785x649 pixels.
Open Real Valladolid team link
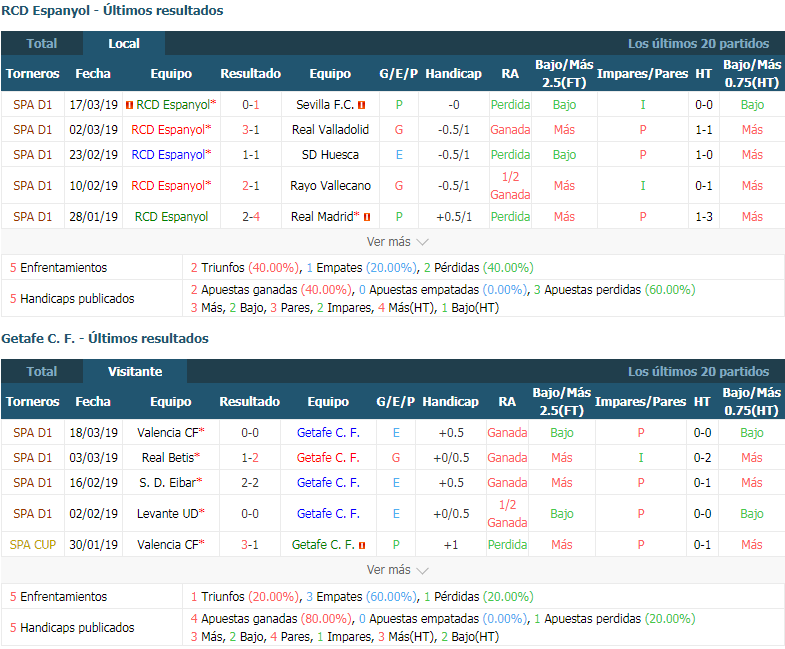(x=330, y=130)
